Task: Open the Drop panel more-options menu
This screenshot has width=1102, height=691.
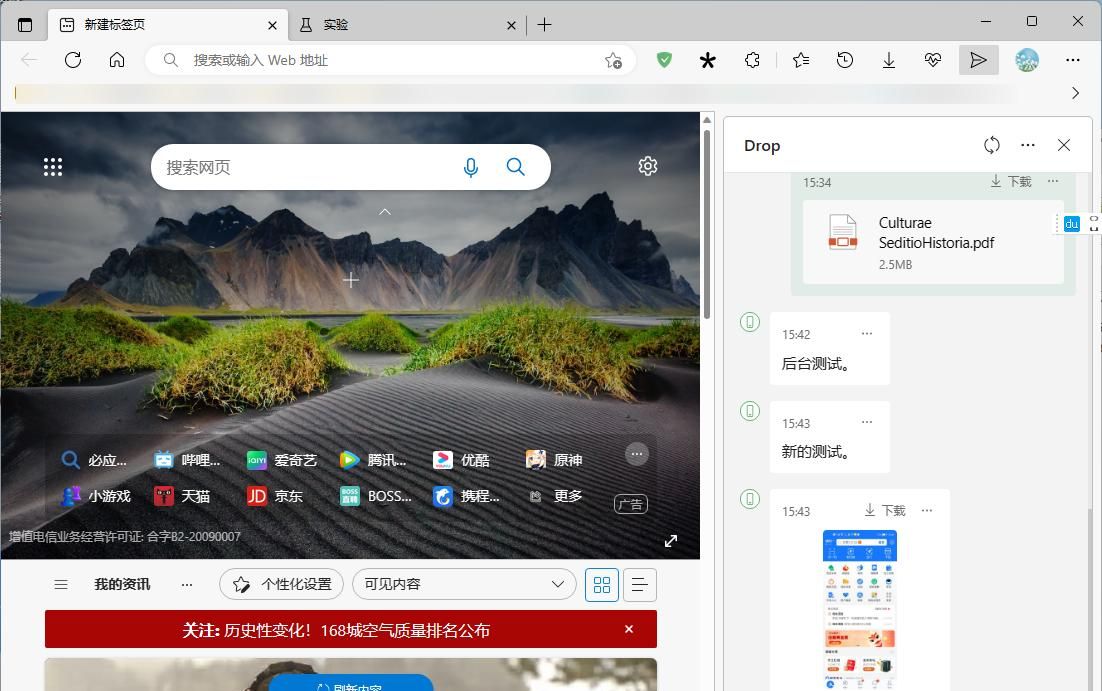Action: coord(1028,145)
